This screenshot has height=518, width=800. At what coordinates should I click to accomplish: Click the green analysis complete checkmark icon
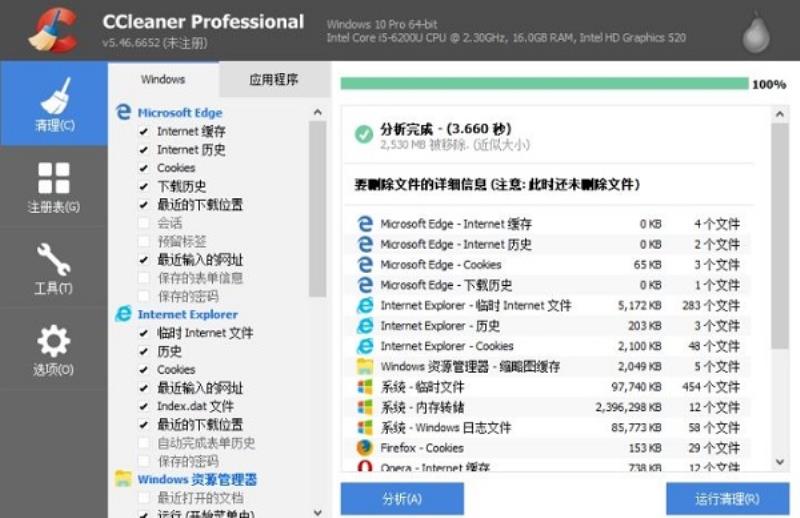(x=364, y=134)
